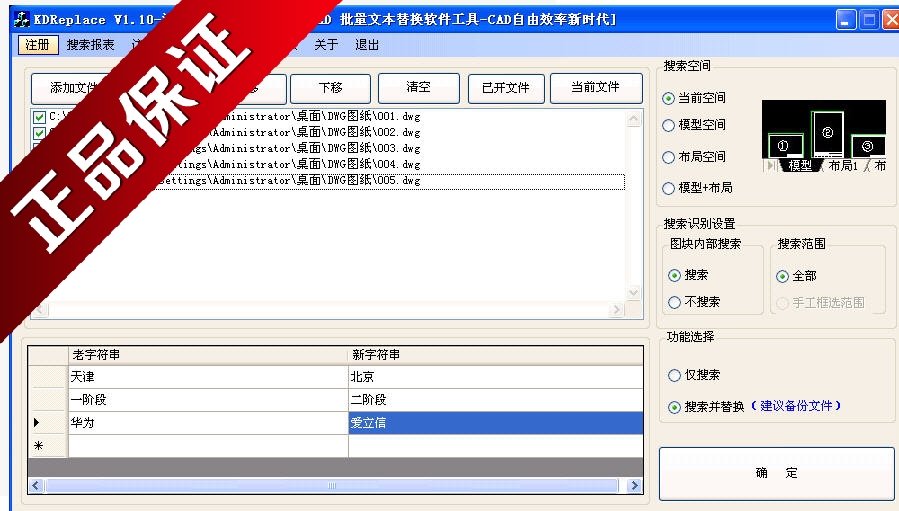Select file 001.dwg in the list
This screenshot has width=899, height=511.
[x=330, y=116]
